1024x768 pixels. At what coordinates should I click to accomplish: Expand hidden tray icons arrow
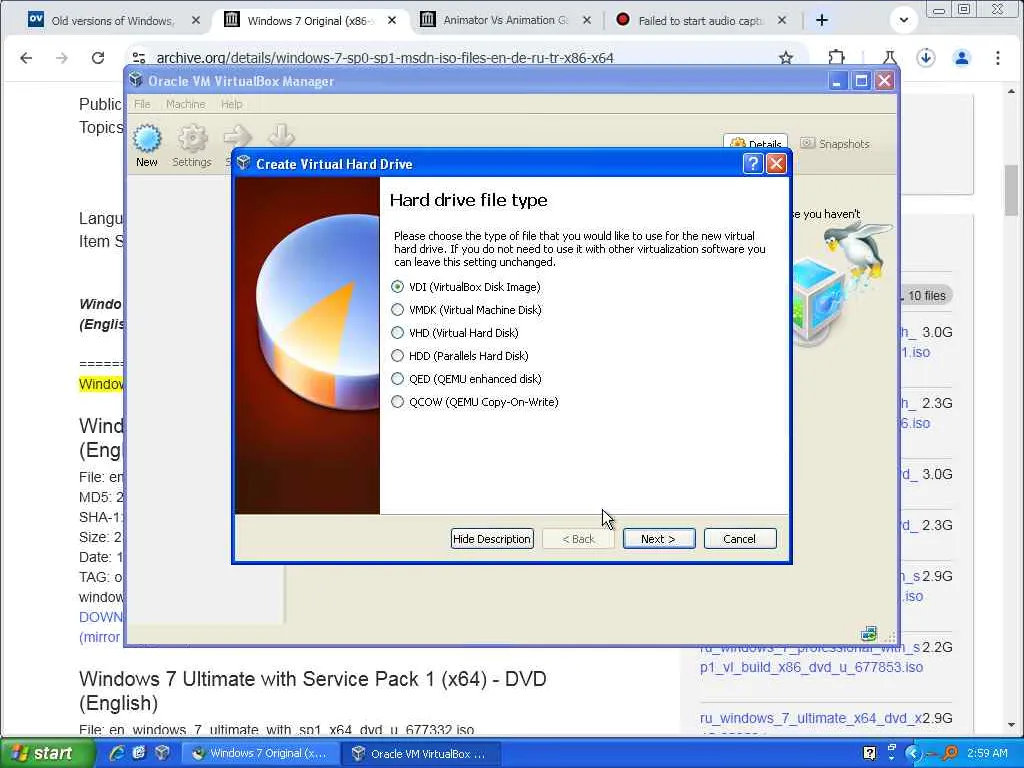pos(912,753)
